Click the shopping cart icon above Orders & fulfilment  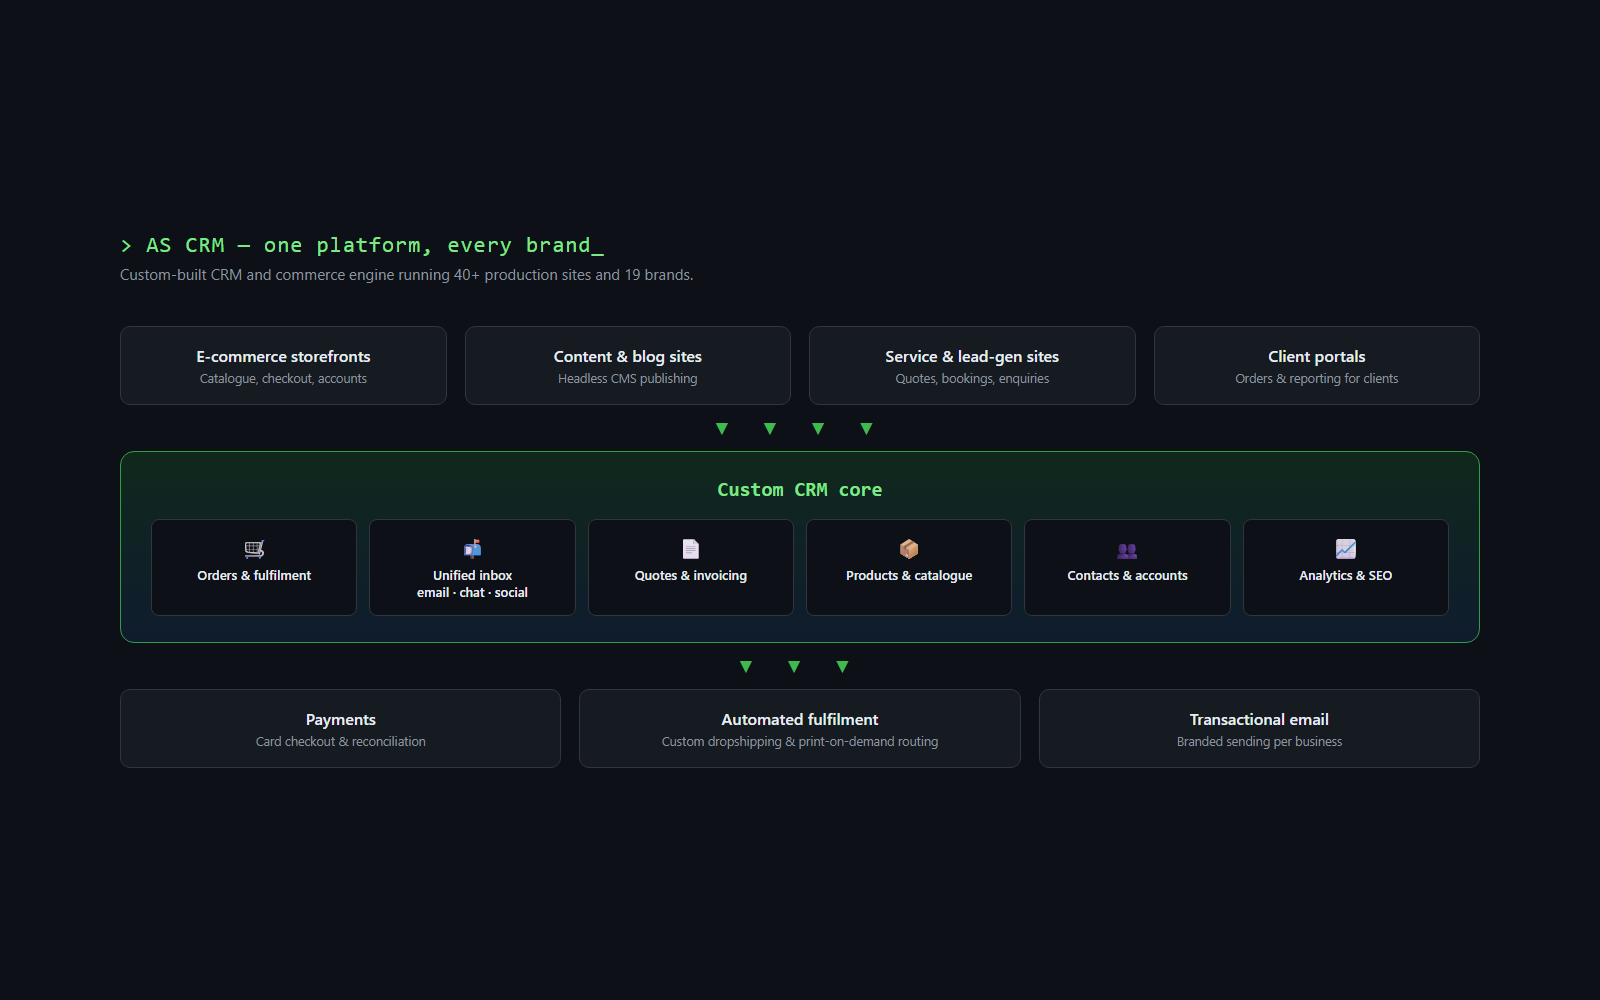[x=254, y=549]
